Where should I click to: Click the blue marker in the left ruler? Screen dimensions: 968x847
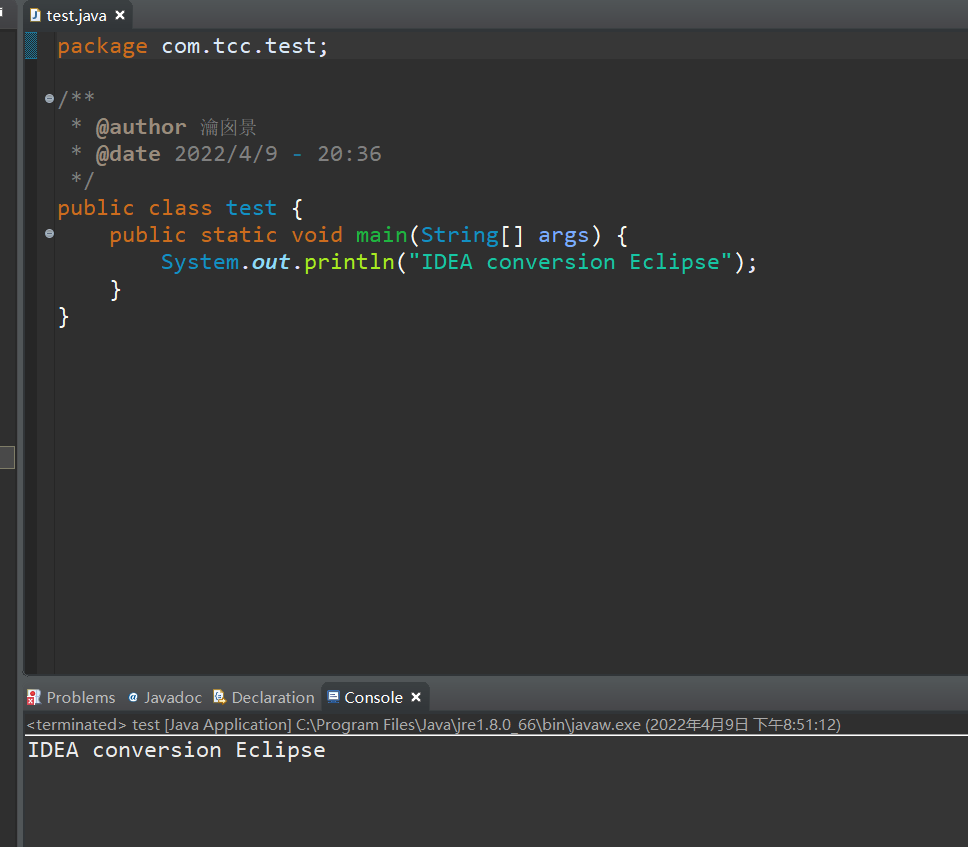(x=31, y=46)
